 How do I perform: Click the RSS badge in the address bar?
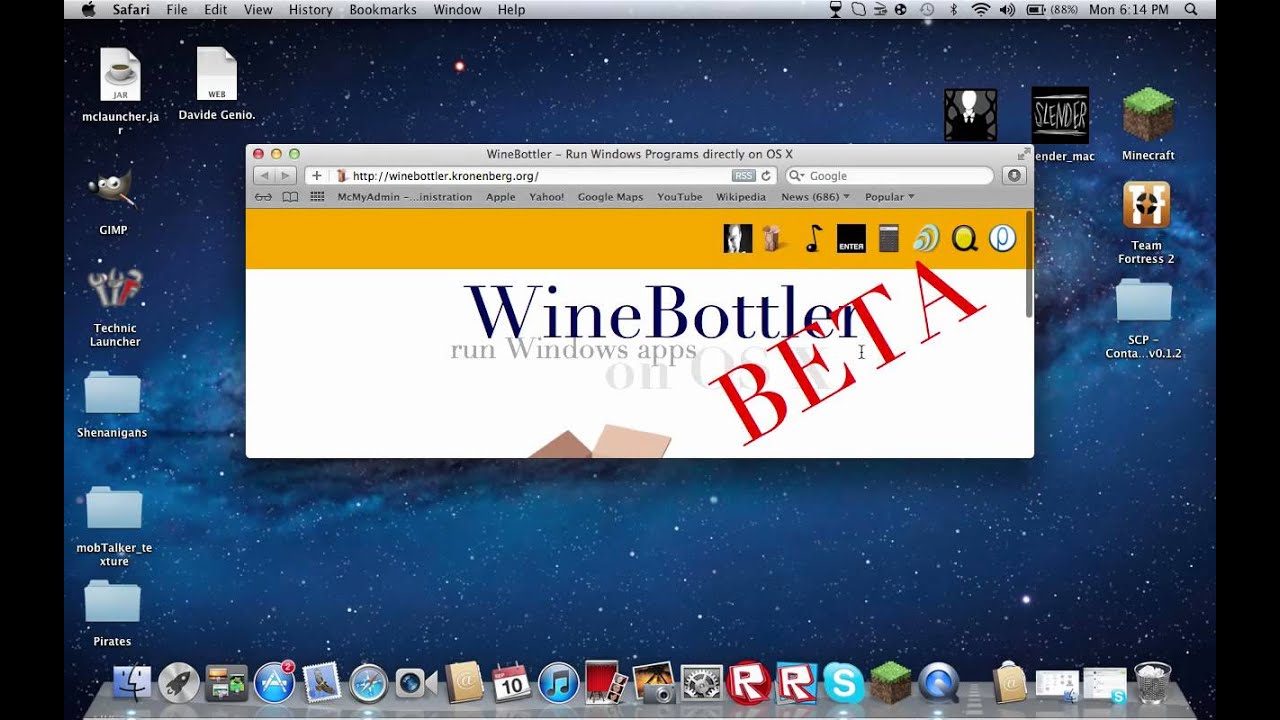743,176
